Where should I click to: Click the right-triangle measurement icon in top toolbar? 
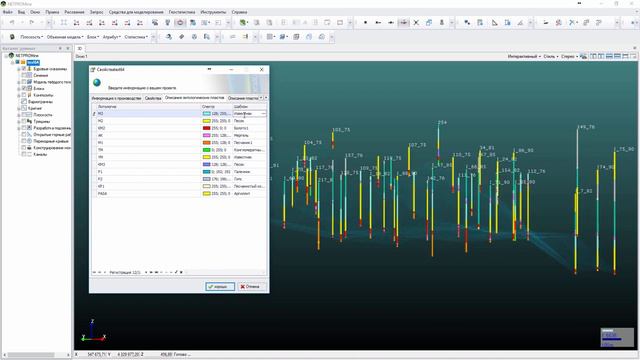[494, 23]
